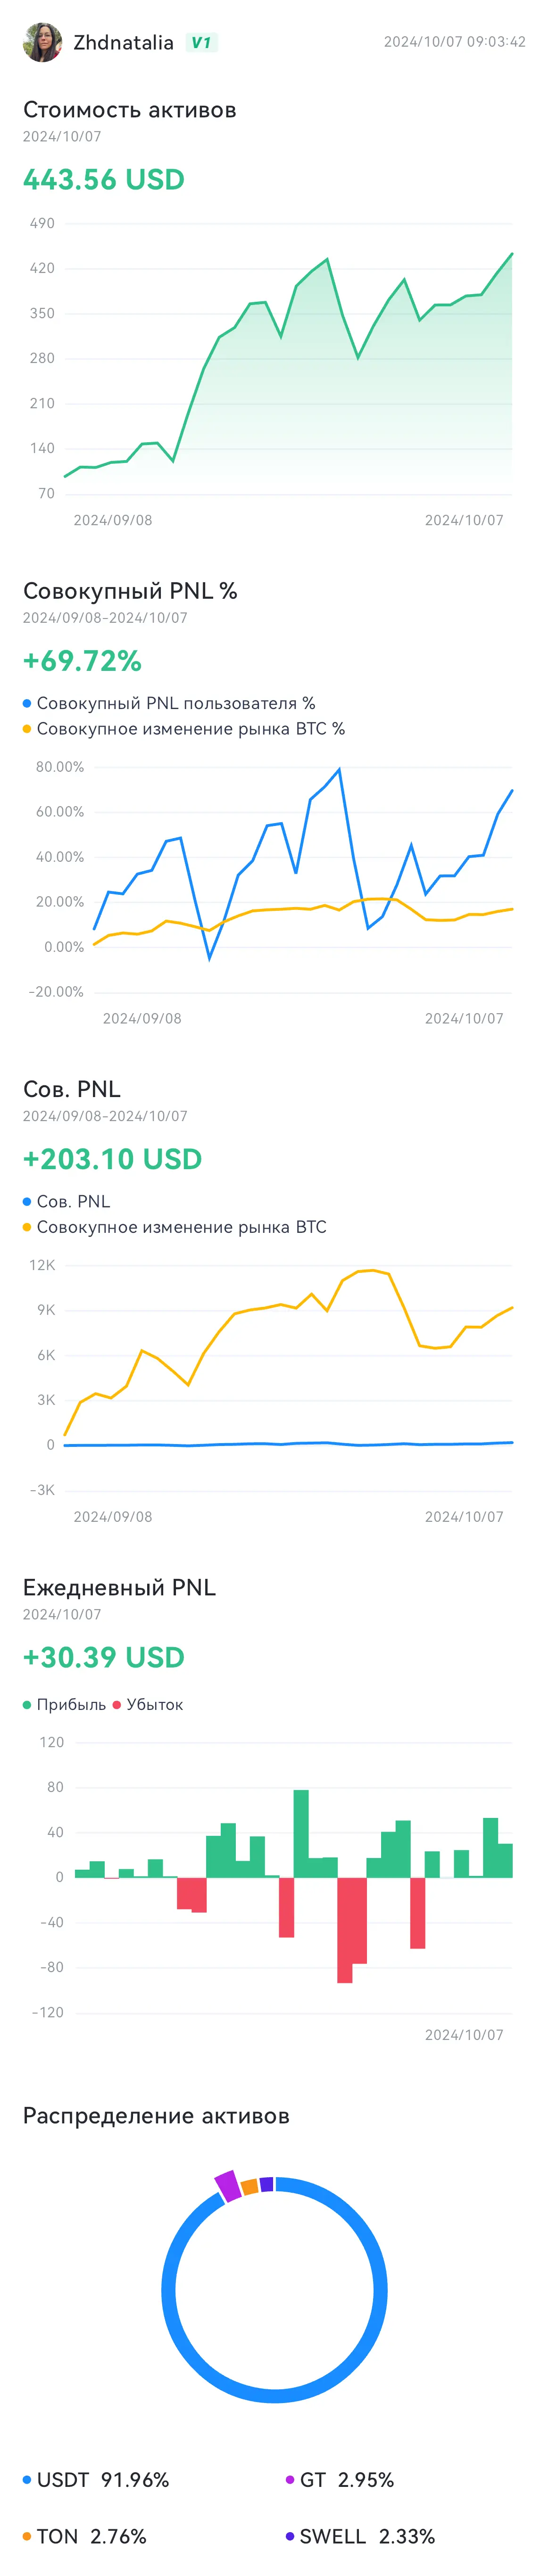Viewport: 549px width, 2576px height.
Task: Tap the V1 level badge
Action: pyautogui.click(x=202, y=42)
